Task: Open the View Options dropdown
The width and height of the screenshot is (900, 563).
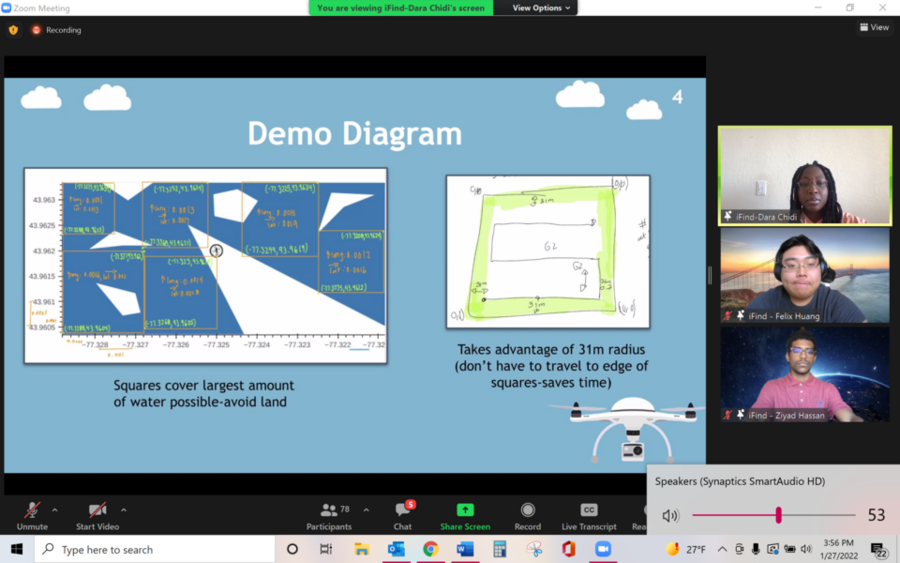Action: click(542, 8)
